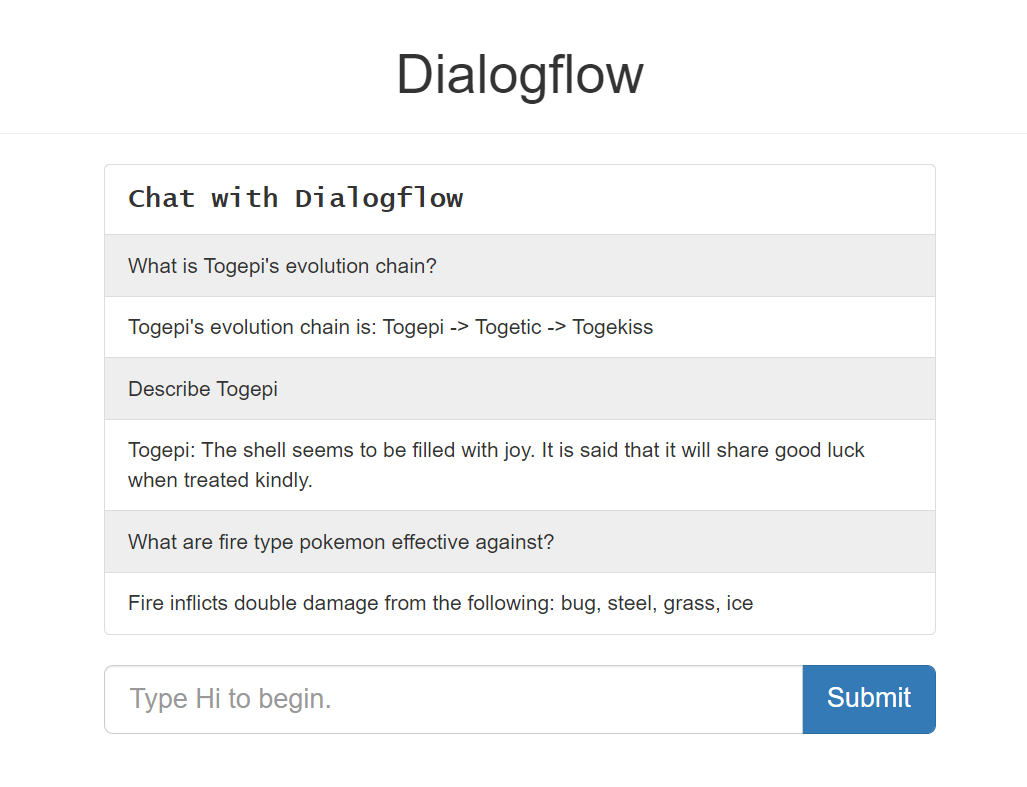Click the "Chat with Dialogflow" panel heading
1027x787 pixels.
tap(296, 198)
